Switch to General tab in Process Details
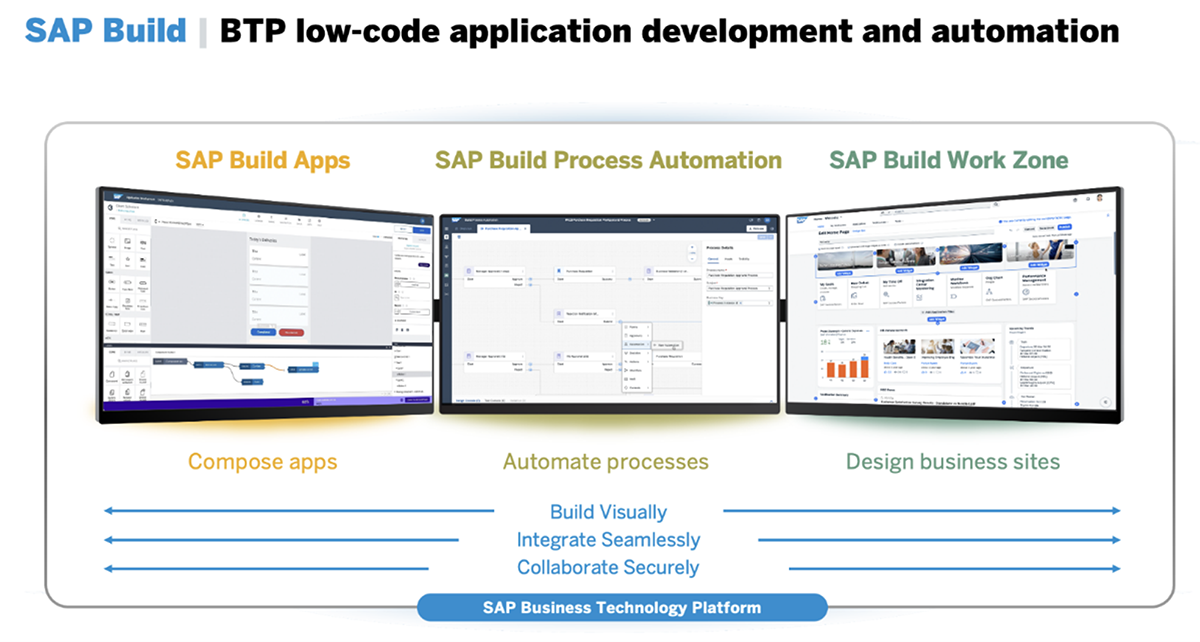This screenshot has height=642, width=1200. tap(713, 259)
